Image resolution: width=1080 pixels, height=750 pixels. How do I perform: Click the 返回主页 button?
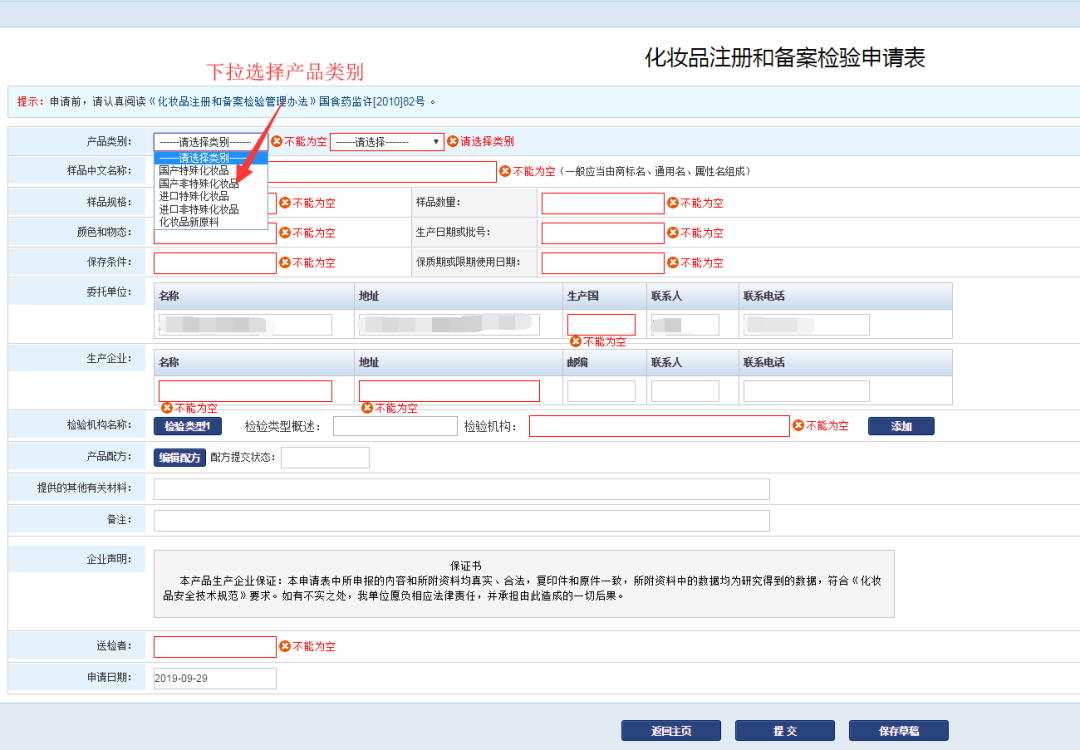[670, 731]
